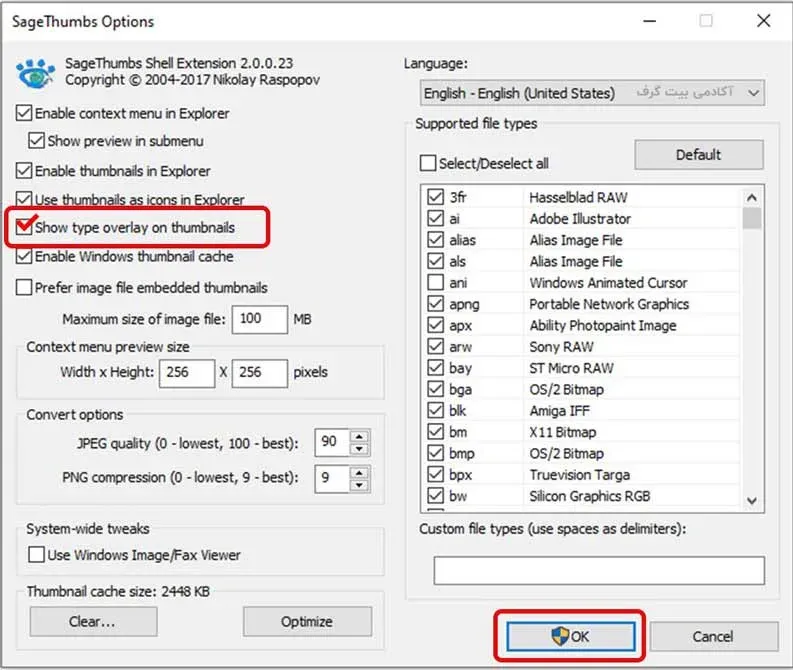Uncheck the ai Adobe Illustrator file type
The width and height of the screenshot is (793, 670).
(435, 218)
